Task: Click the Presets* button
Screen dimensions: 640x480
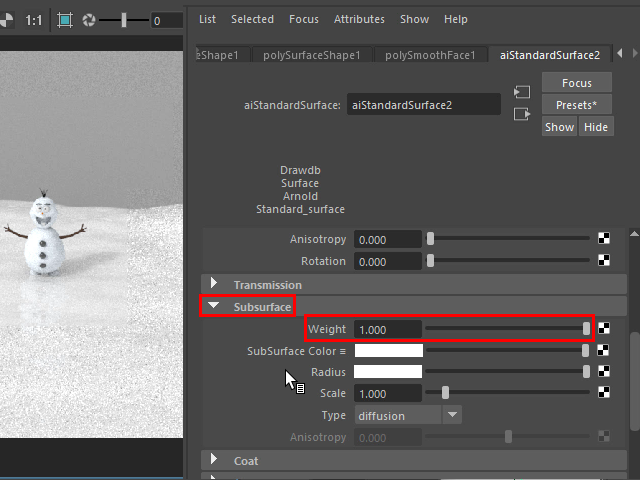Action: click(576, 105)
